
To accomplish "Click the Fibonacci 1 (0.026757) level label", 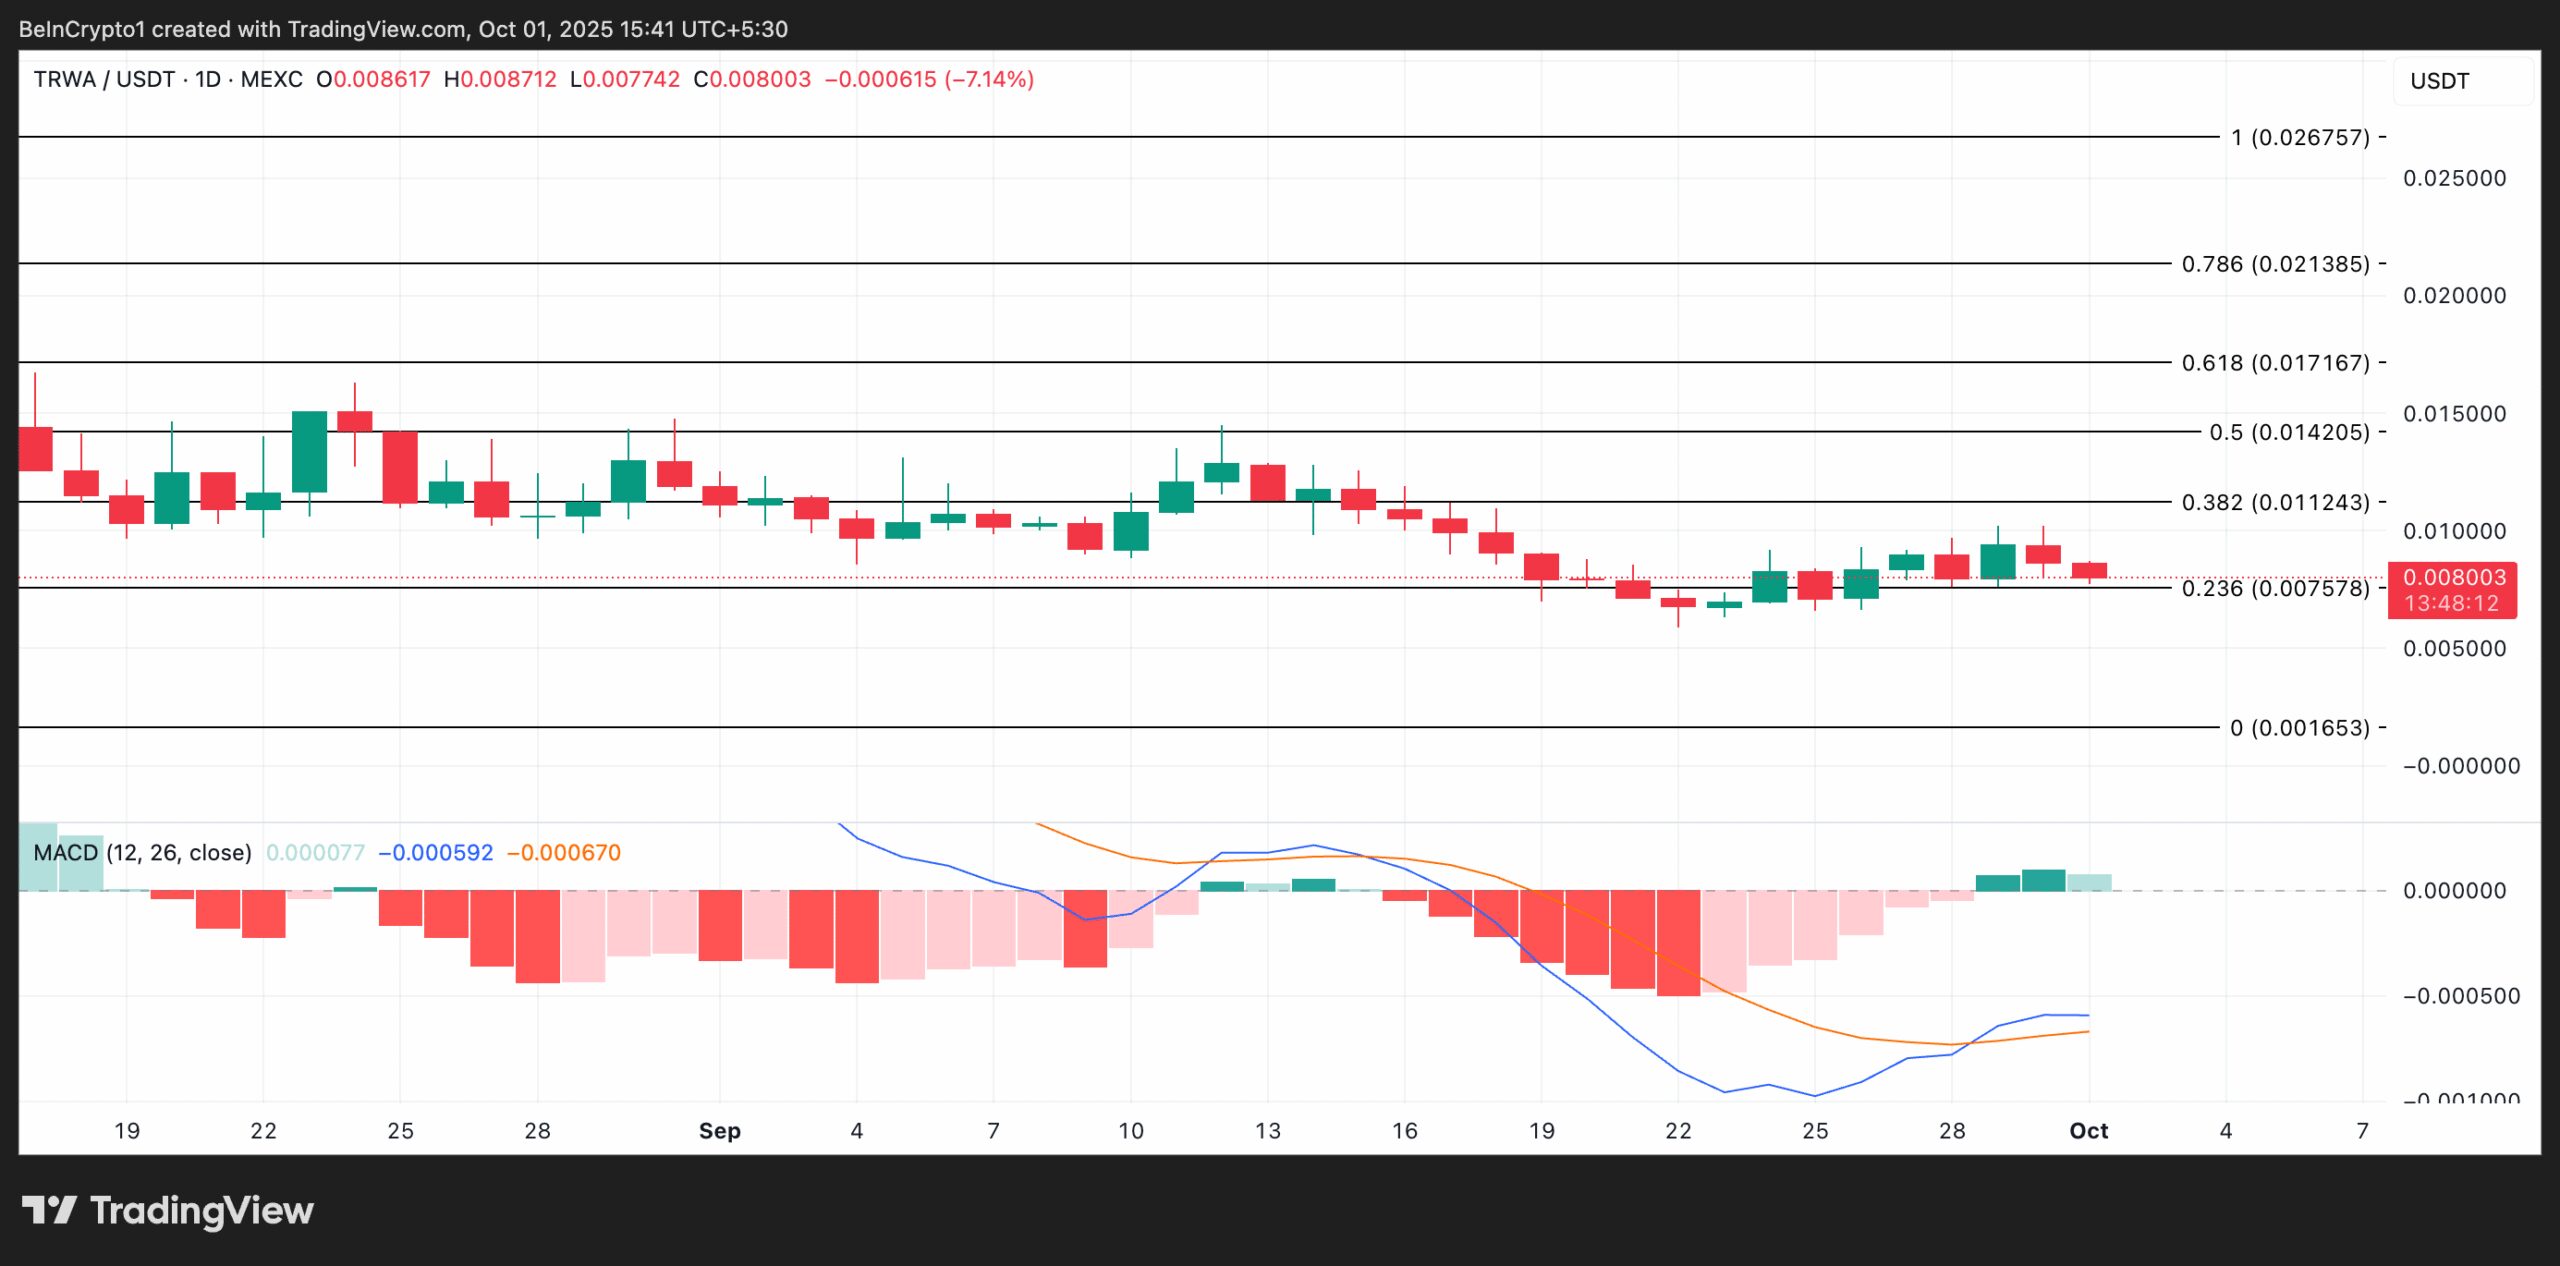I will click(x=2300, y=137).
